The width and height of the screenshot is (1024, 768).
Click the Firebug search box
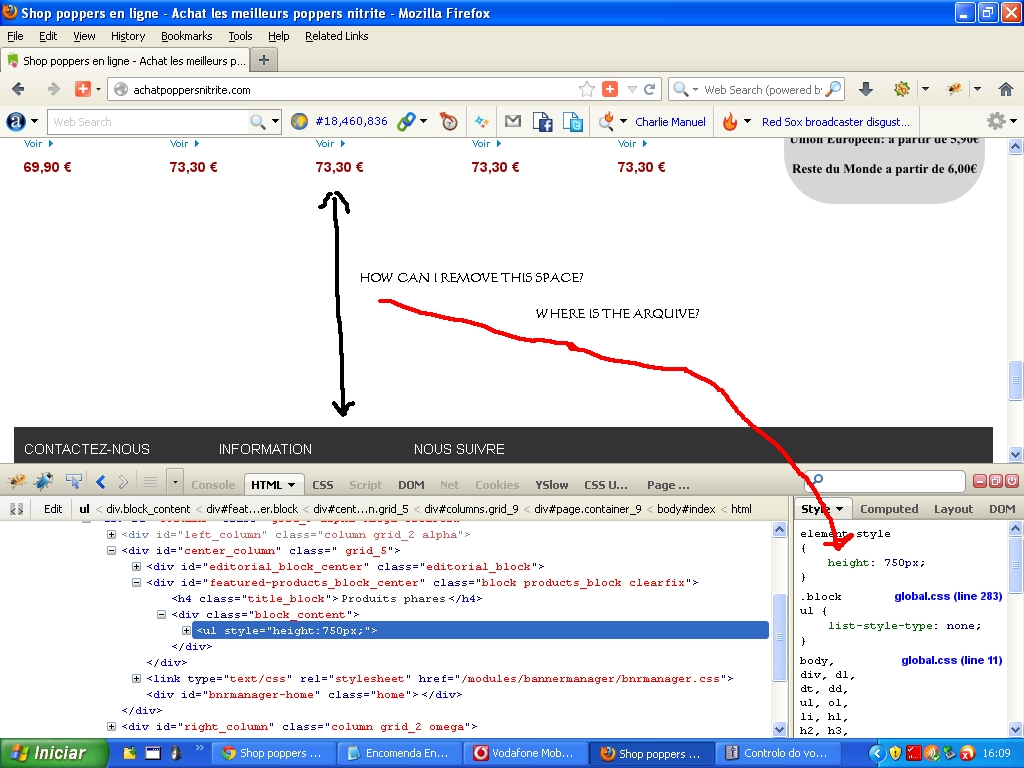click(885, 481)
